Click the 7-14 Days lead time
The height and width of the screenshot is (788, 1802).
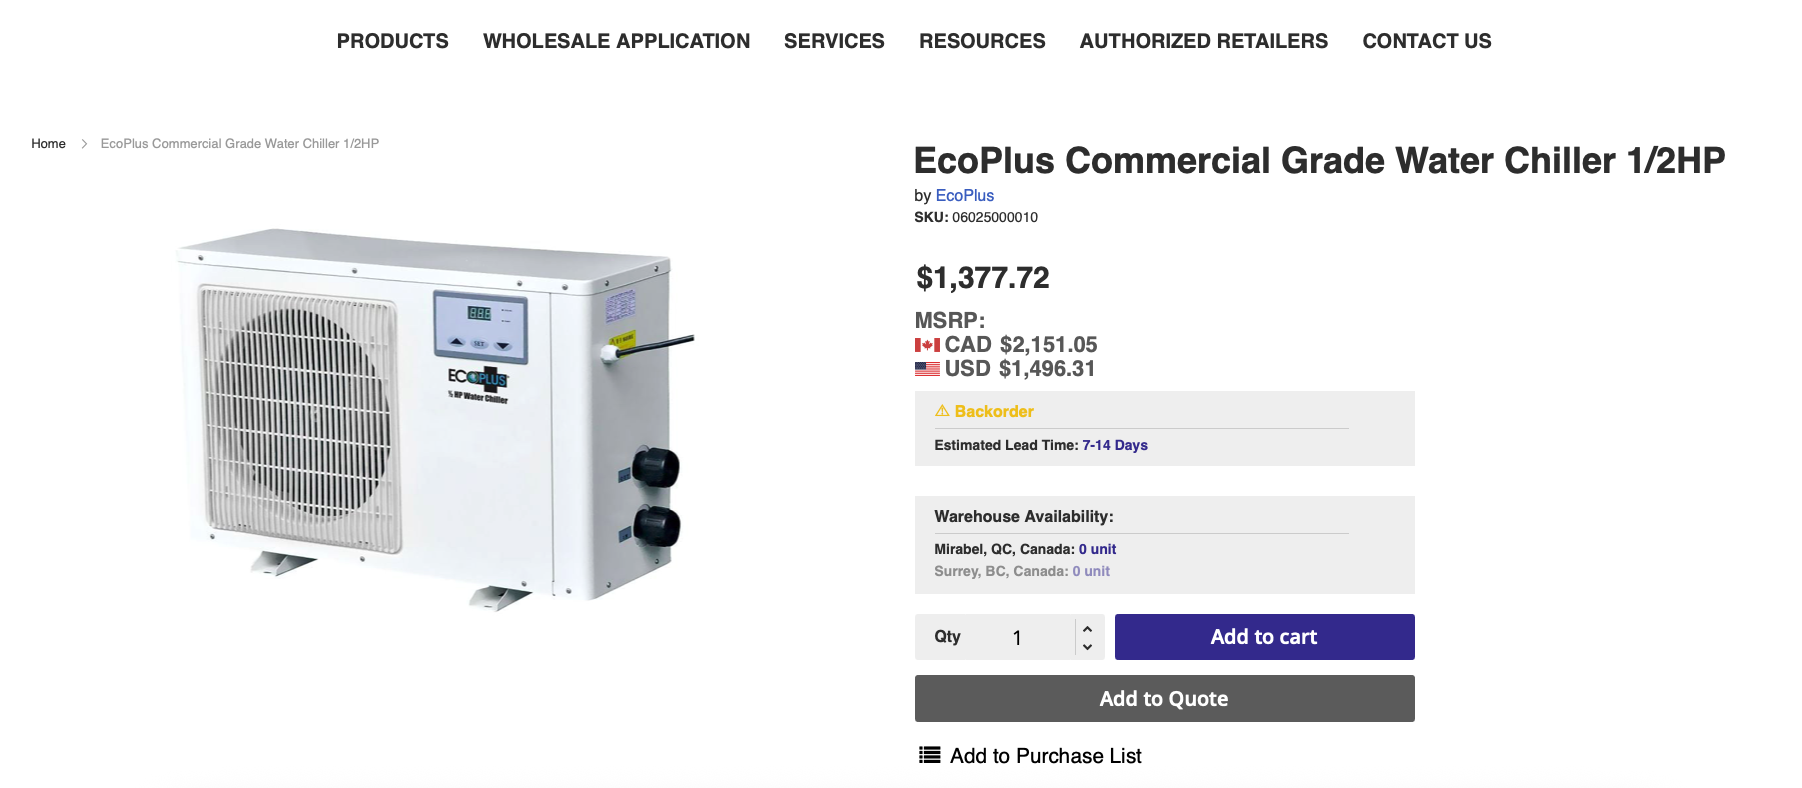tap(1114, 445)
